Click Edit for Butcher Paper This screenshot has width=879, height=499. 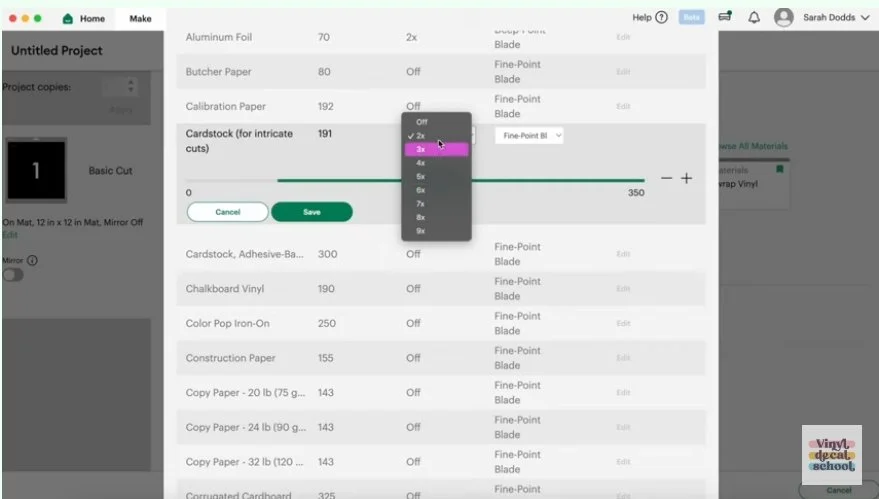pyautogui.click(x=623, y=72)
